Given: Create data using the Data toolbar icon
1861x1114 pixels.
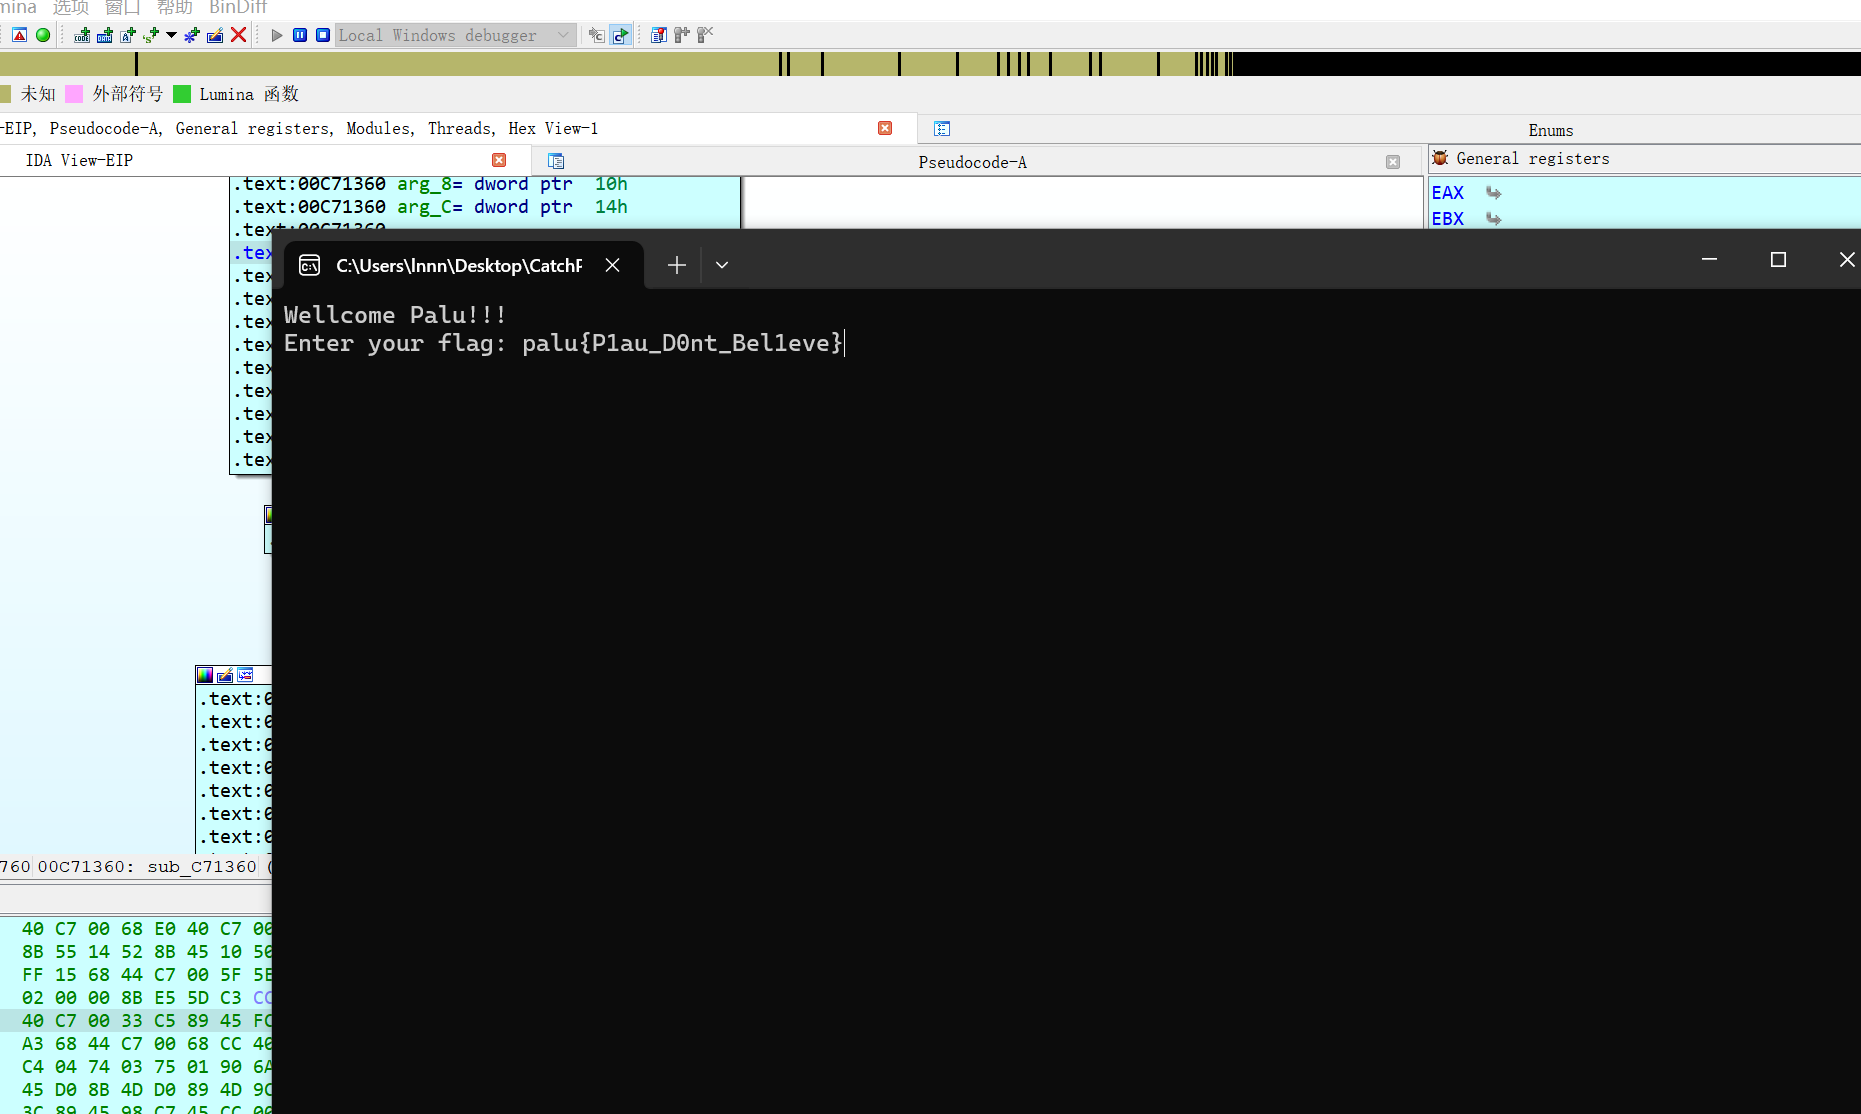Looking at the screenshot, I should click(103, 36).
